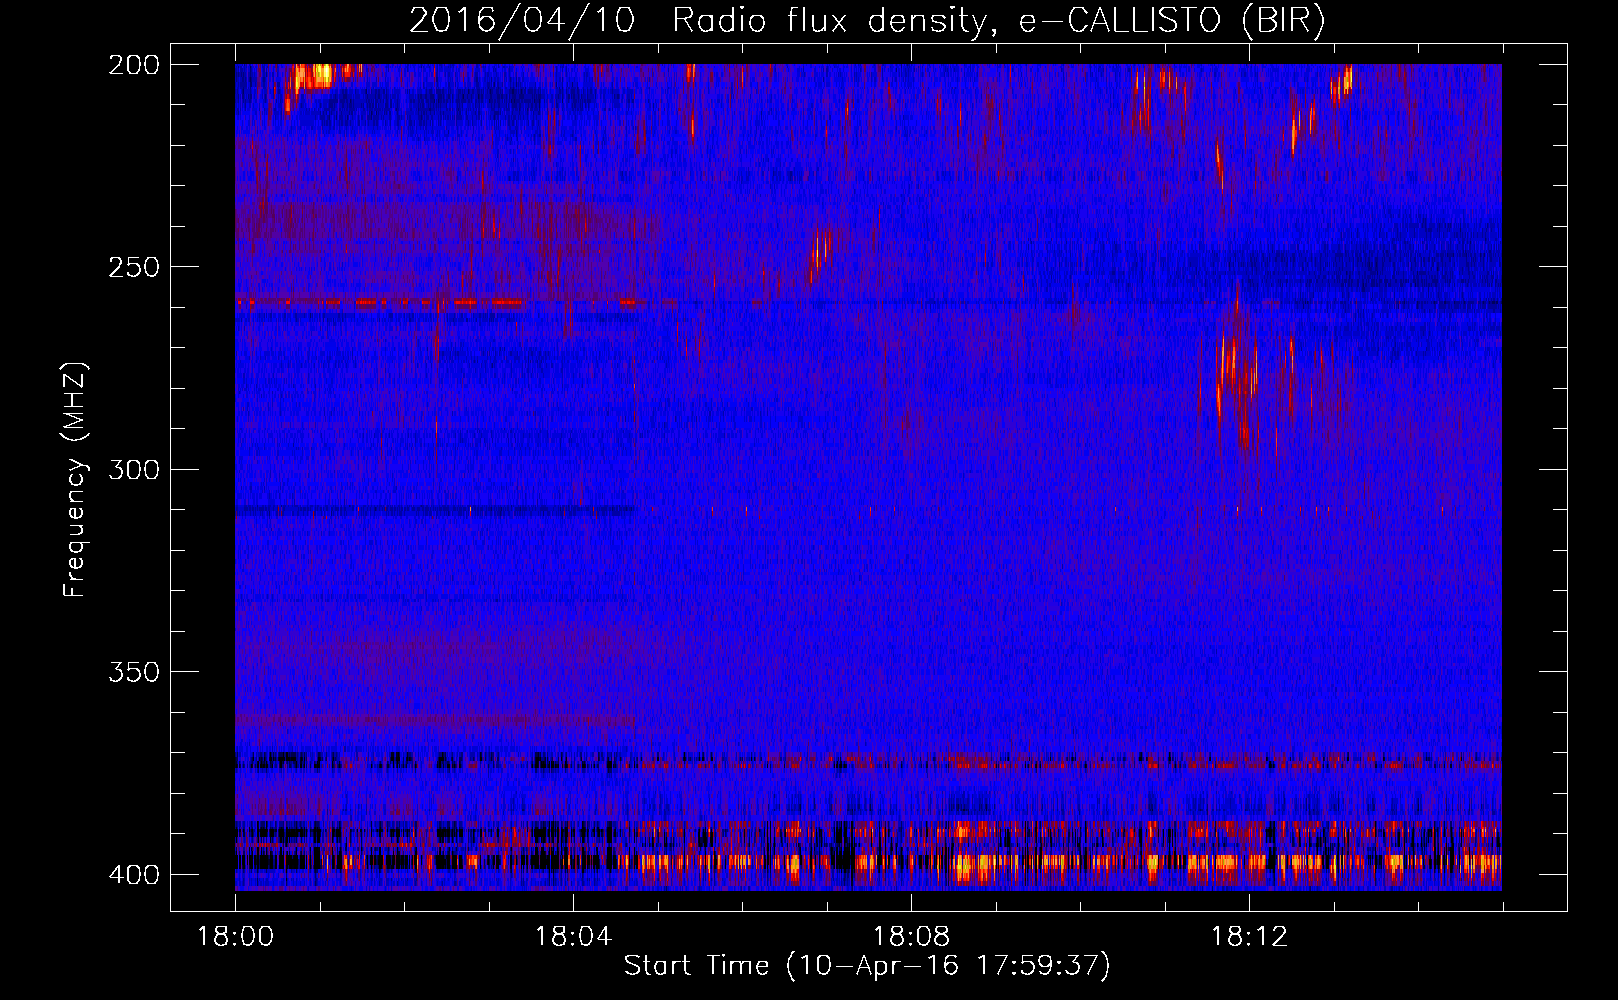The image size is (1618, 1000).
Task: Click the 250 frequency tick label
Action: (x=133, y=267)
